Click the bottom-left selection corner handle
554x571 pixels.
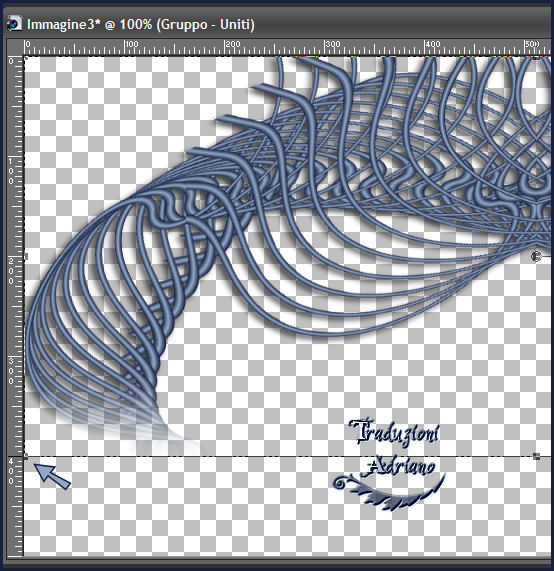(26, 456)
